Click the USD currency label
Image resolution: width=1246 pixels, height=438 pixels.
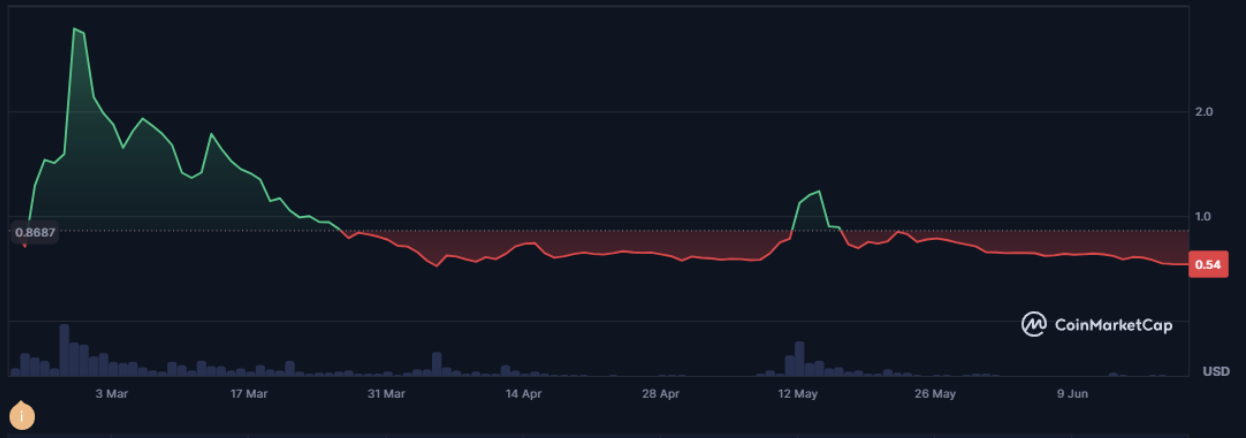[1216, 372]
